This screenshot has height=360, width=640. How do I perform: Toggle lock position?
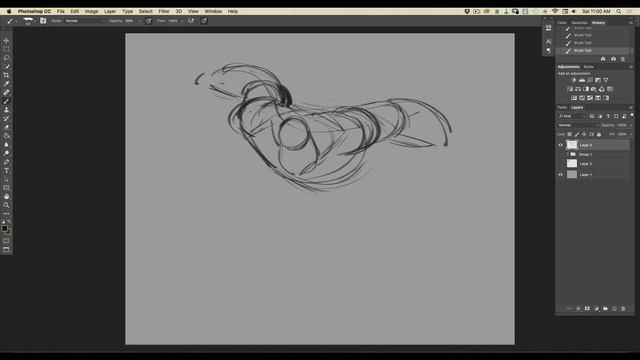[584, 134]
